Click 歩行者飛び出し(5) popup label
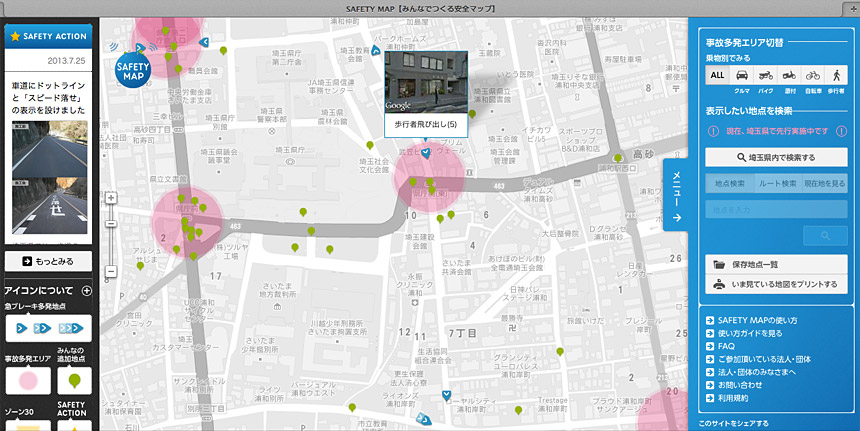This screenshot has height=431, width=860. pyautogui.click(x=426, y=124)
